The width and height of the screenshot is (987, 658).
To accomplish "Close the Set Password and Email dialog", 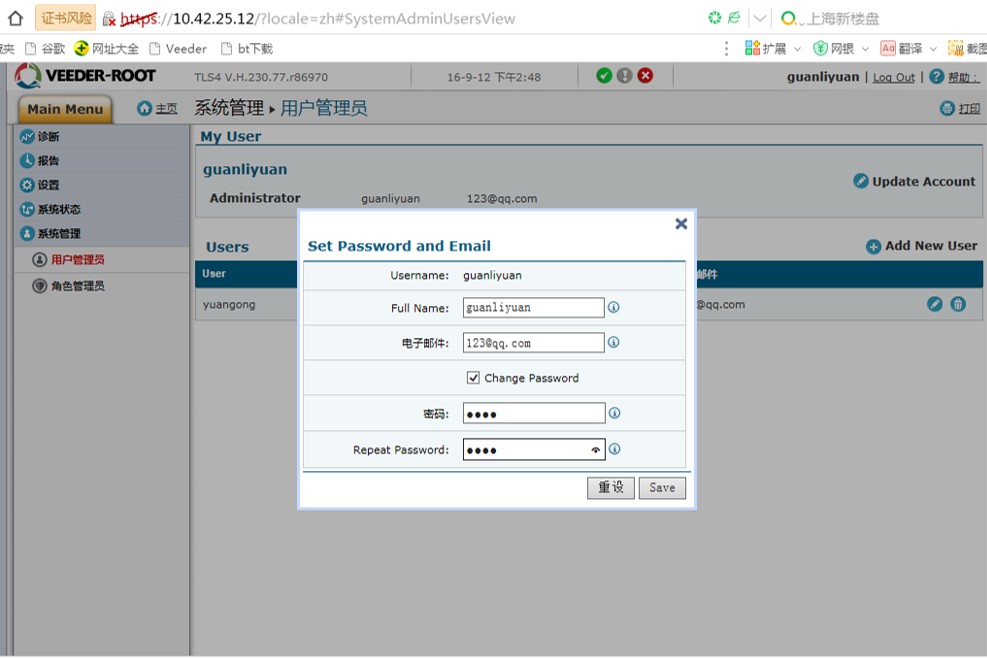I will coord(681,224).
